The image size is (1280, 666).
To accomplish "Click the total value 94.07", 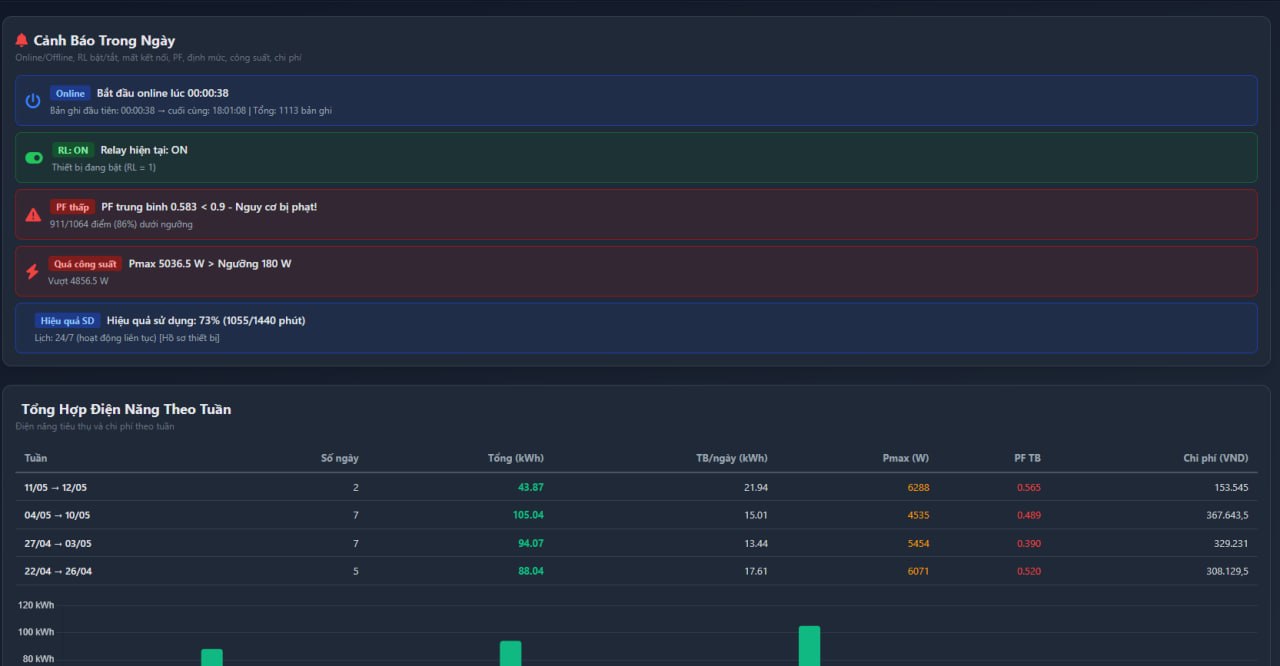I will click(531, 543).
